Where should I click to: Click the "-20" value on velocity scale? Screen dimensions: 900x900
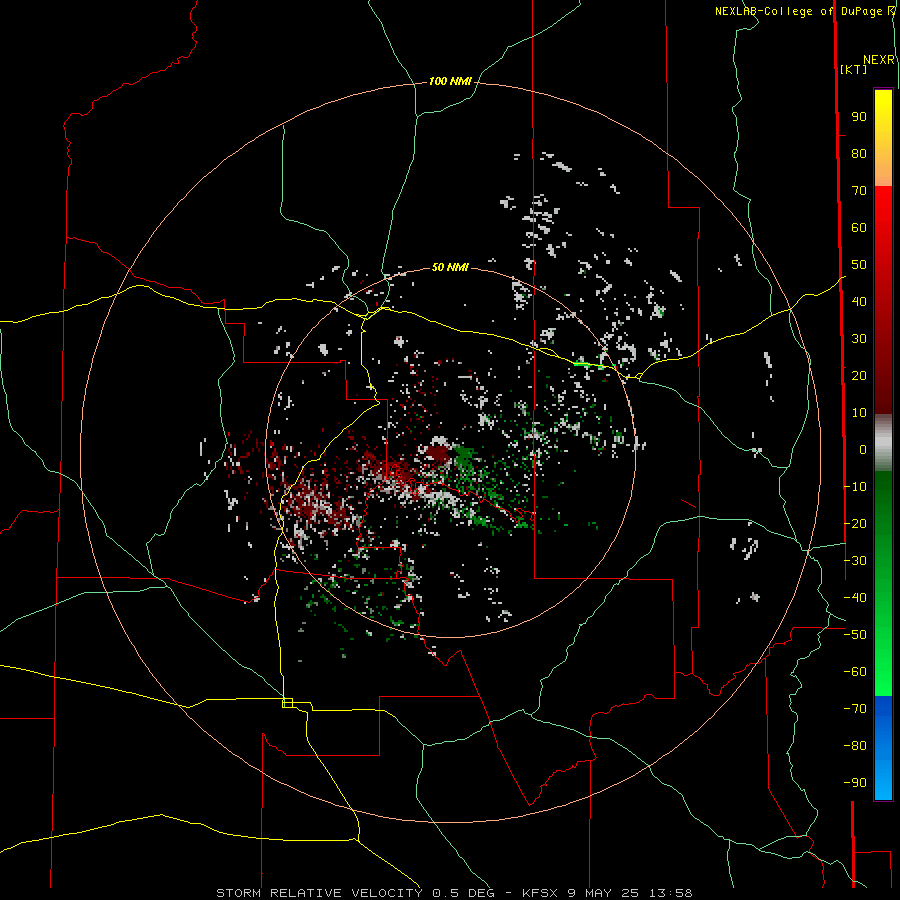[x=855, y=524]
